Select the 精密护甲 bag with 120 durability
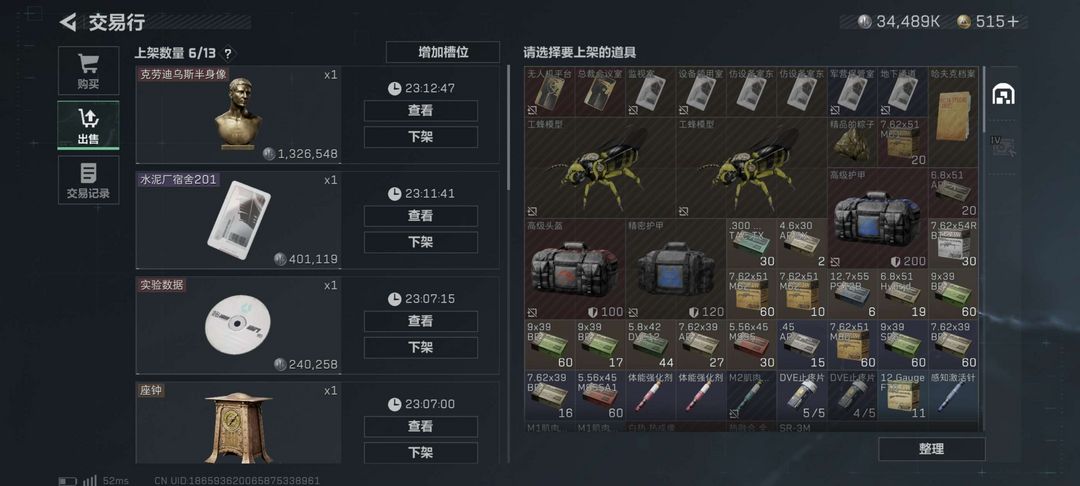This screenshot has width=1080, height=486. [676, 268]
